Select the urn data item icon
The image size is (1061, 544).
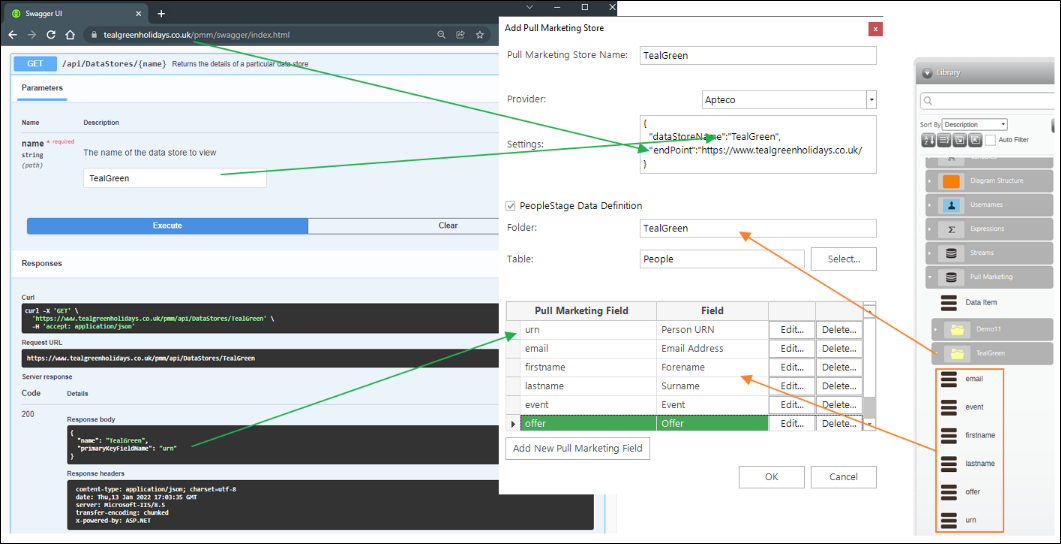(x=949, y=520)
